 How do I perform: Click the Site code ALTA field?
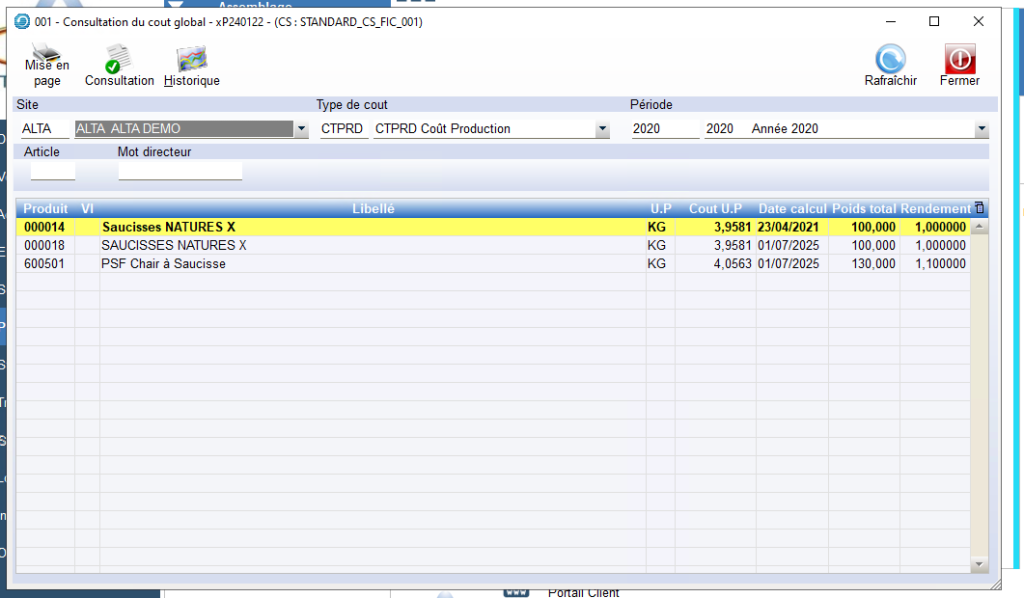(44, 129)
